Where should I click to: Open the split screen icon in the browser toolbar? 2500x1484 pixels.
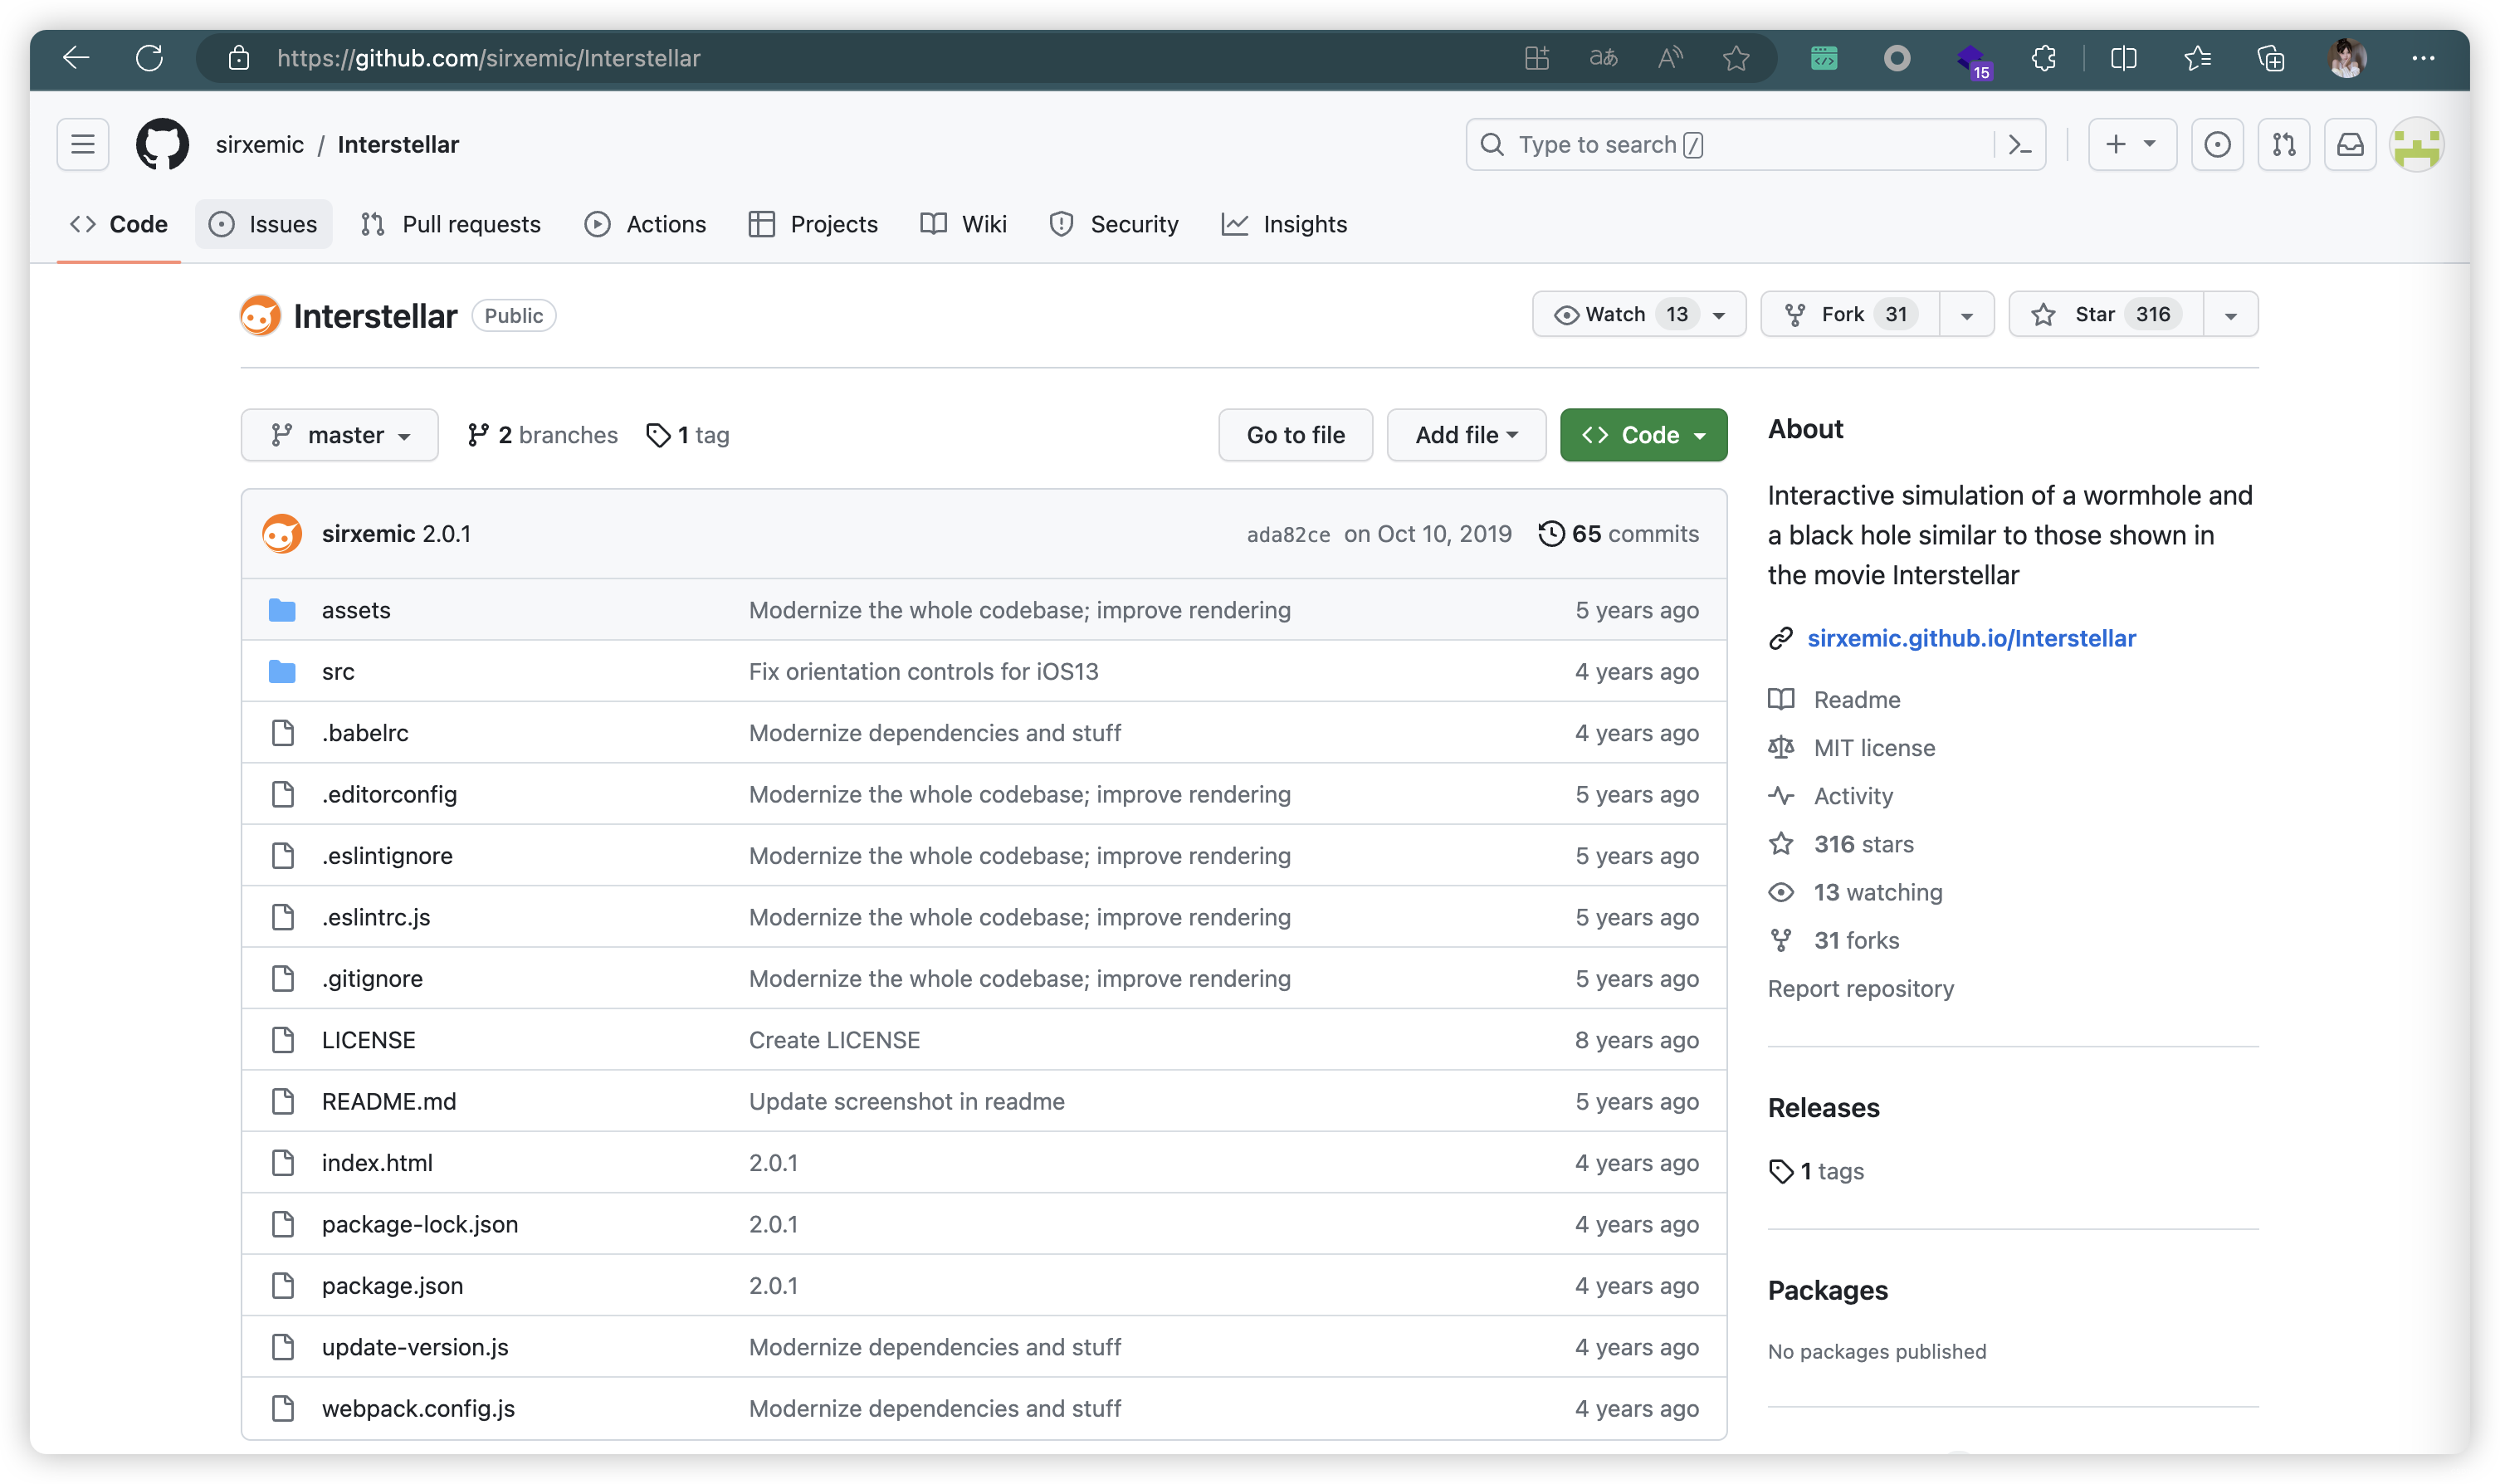click(x=2124, y=58)
